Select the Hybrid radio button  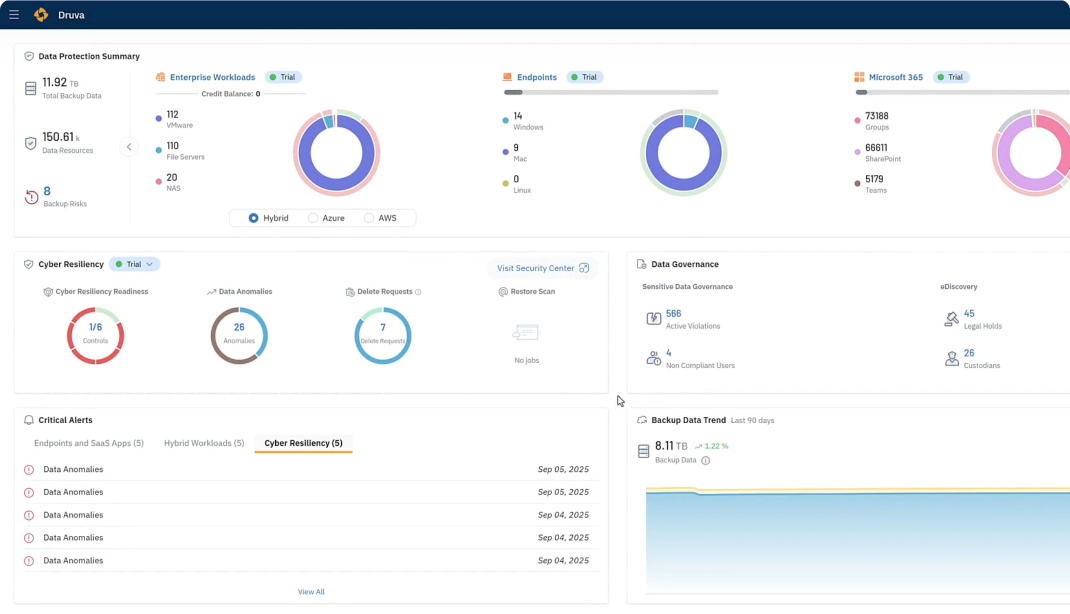254,218
